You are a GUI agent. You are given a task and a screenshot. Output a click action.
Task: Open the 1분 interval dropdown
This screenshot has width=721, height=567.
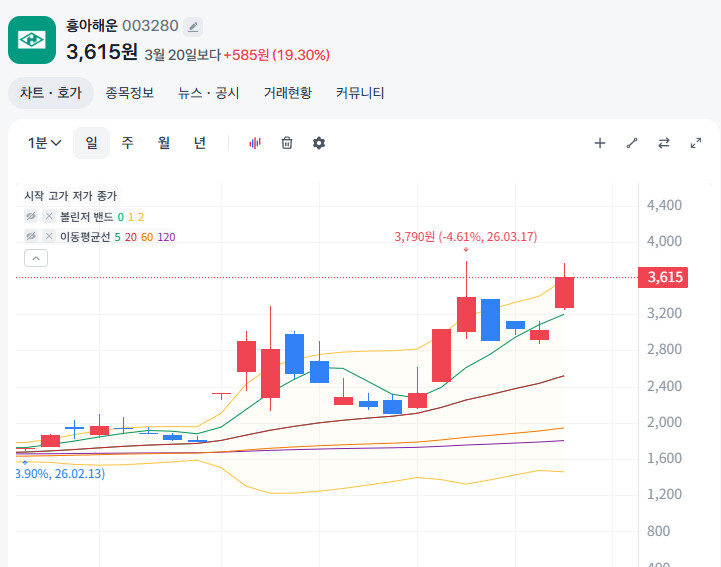[x=45, y=143]
